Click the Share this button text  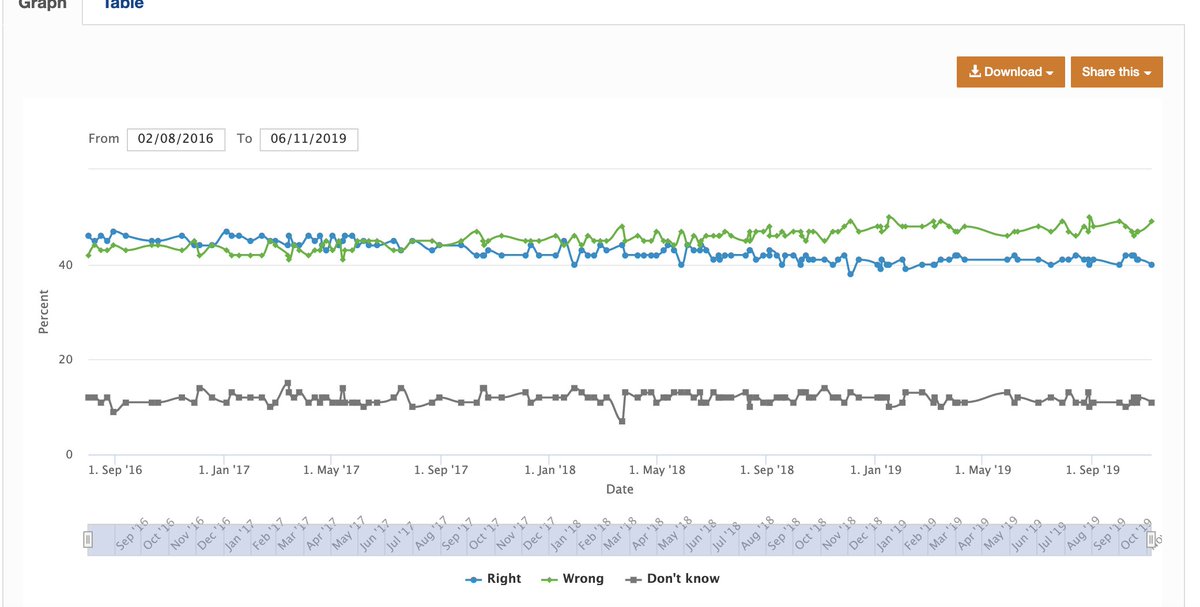coord(1110,72)
